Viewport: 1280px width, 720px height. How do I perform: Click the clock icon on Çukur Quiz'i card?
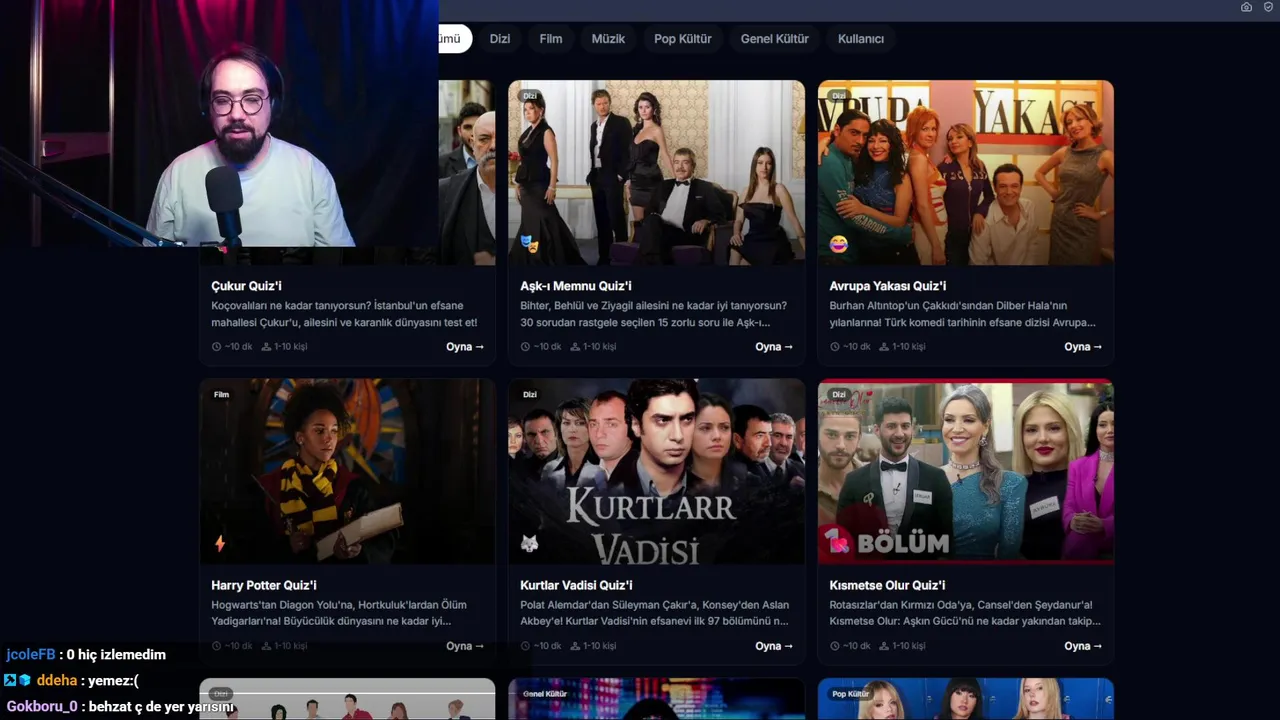pos(216,347)
